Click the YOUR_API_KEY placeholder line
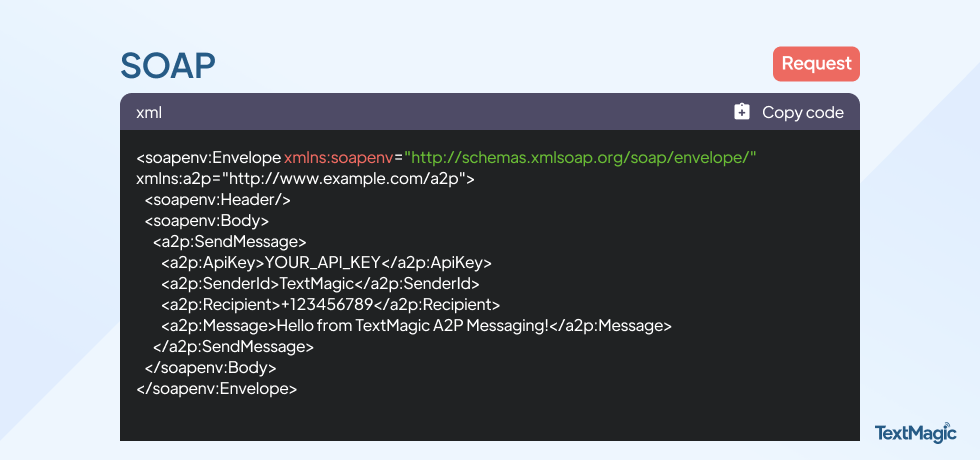The width and height of the screenshot is (980, 460). (x=326, y=263)
